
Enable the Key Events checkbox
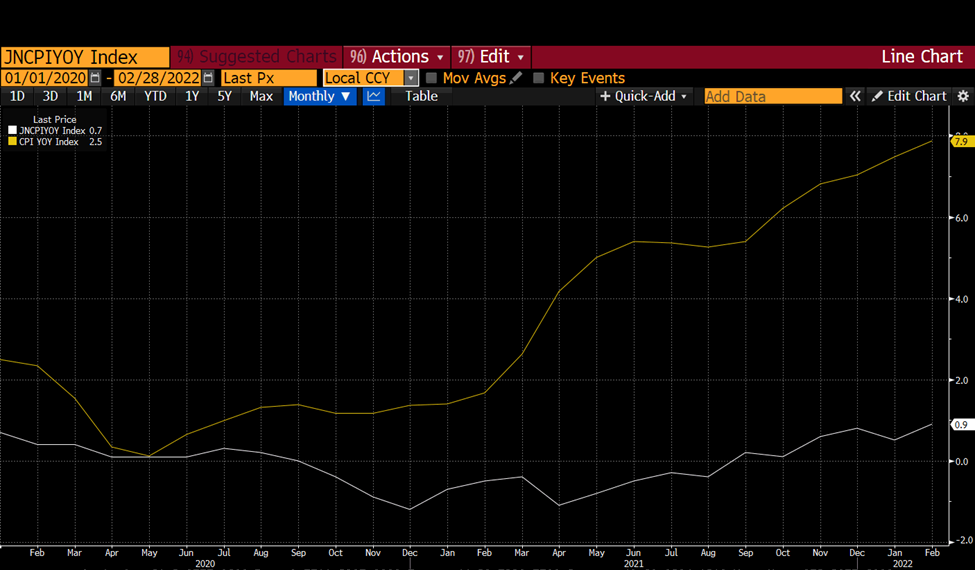point(538,78)
